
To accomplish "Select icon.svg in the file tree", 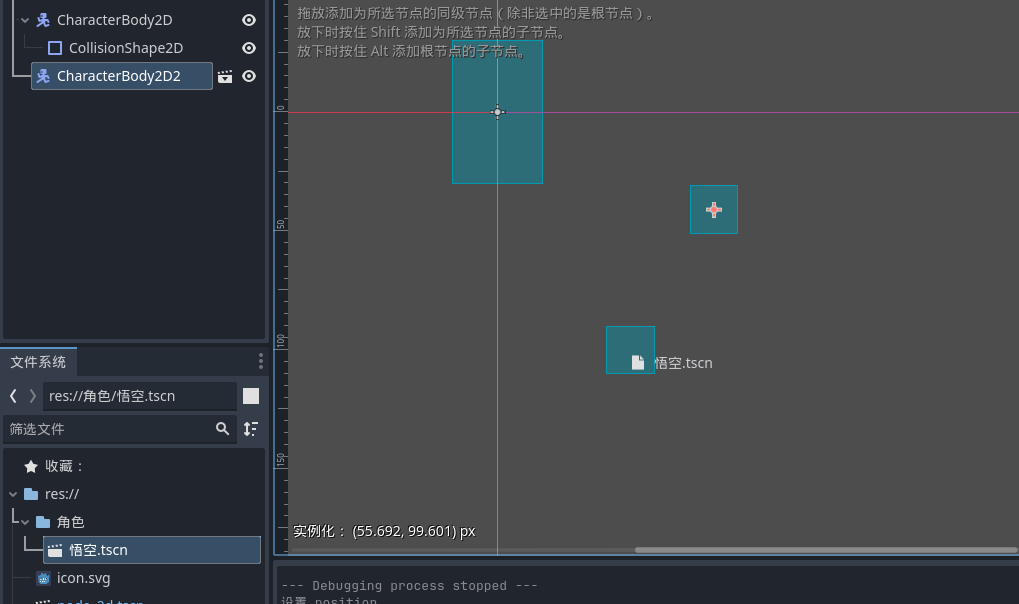I will point(83,578).
